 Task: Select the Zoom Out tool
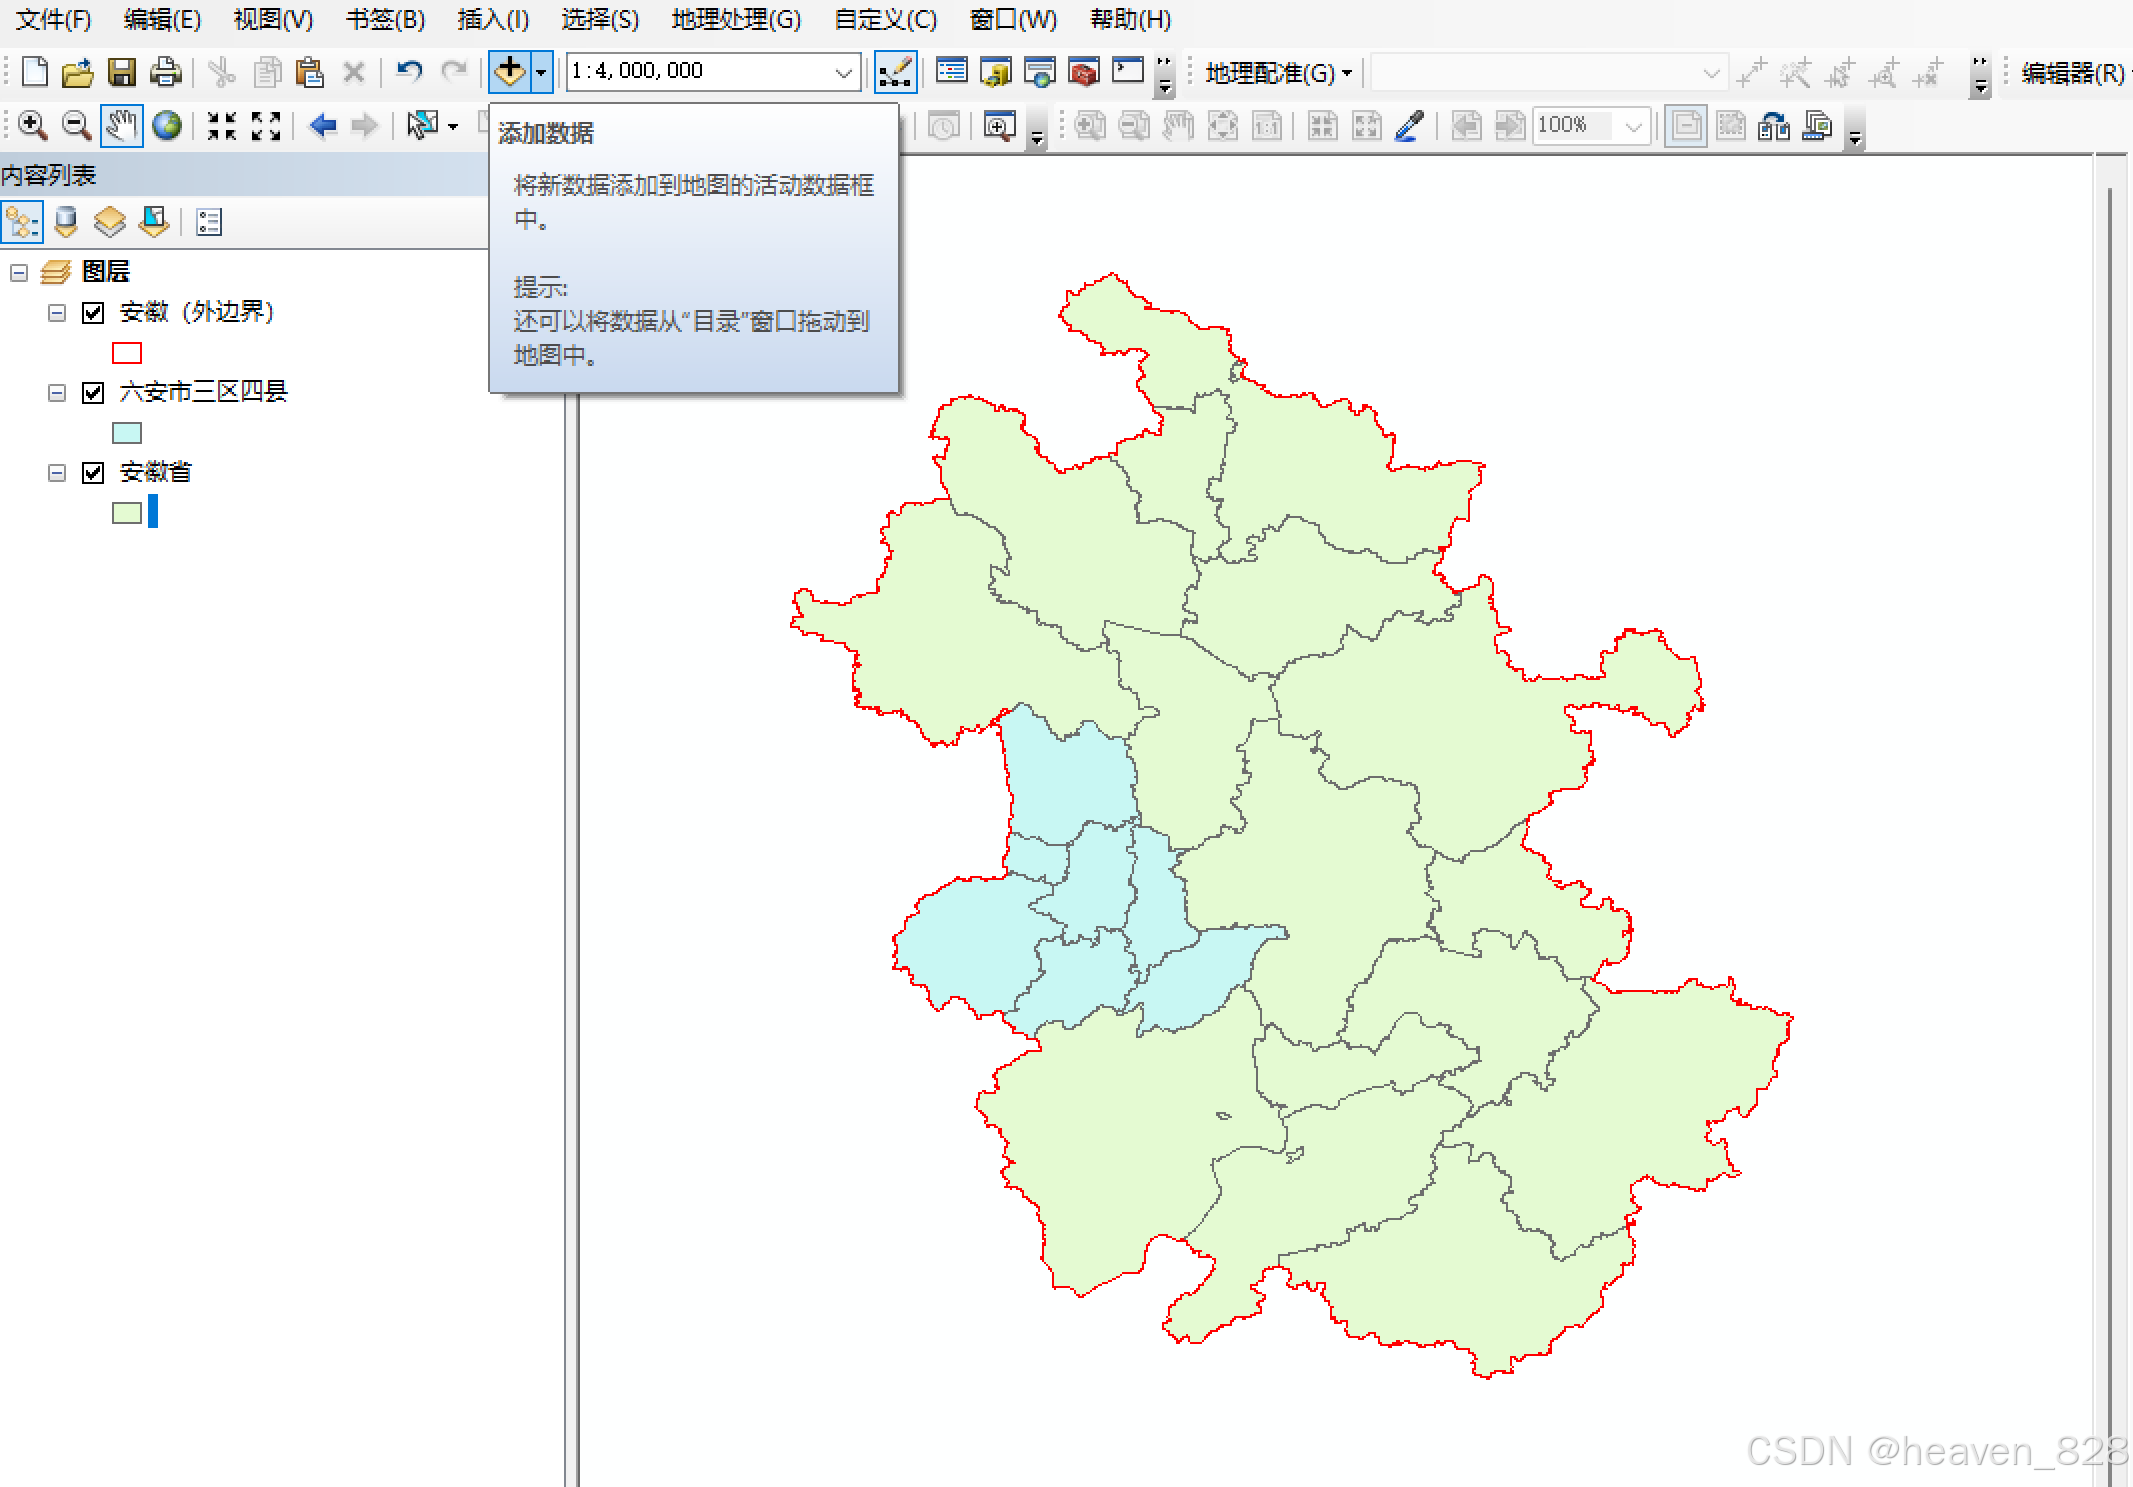pyautogui.click(x=76, y=125)
